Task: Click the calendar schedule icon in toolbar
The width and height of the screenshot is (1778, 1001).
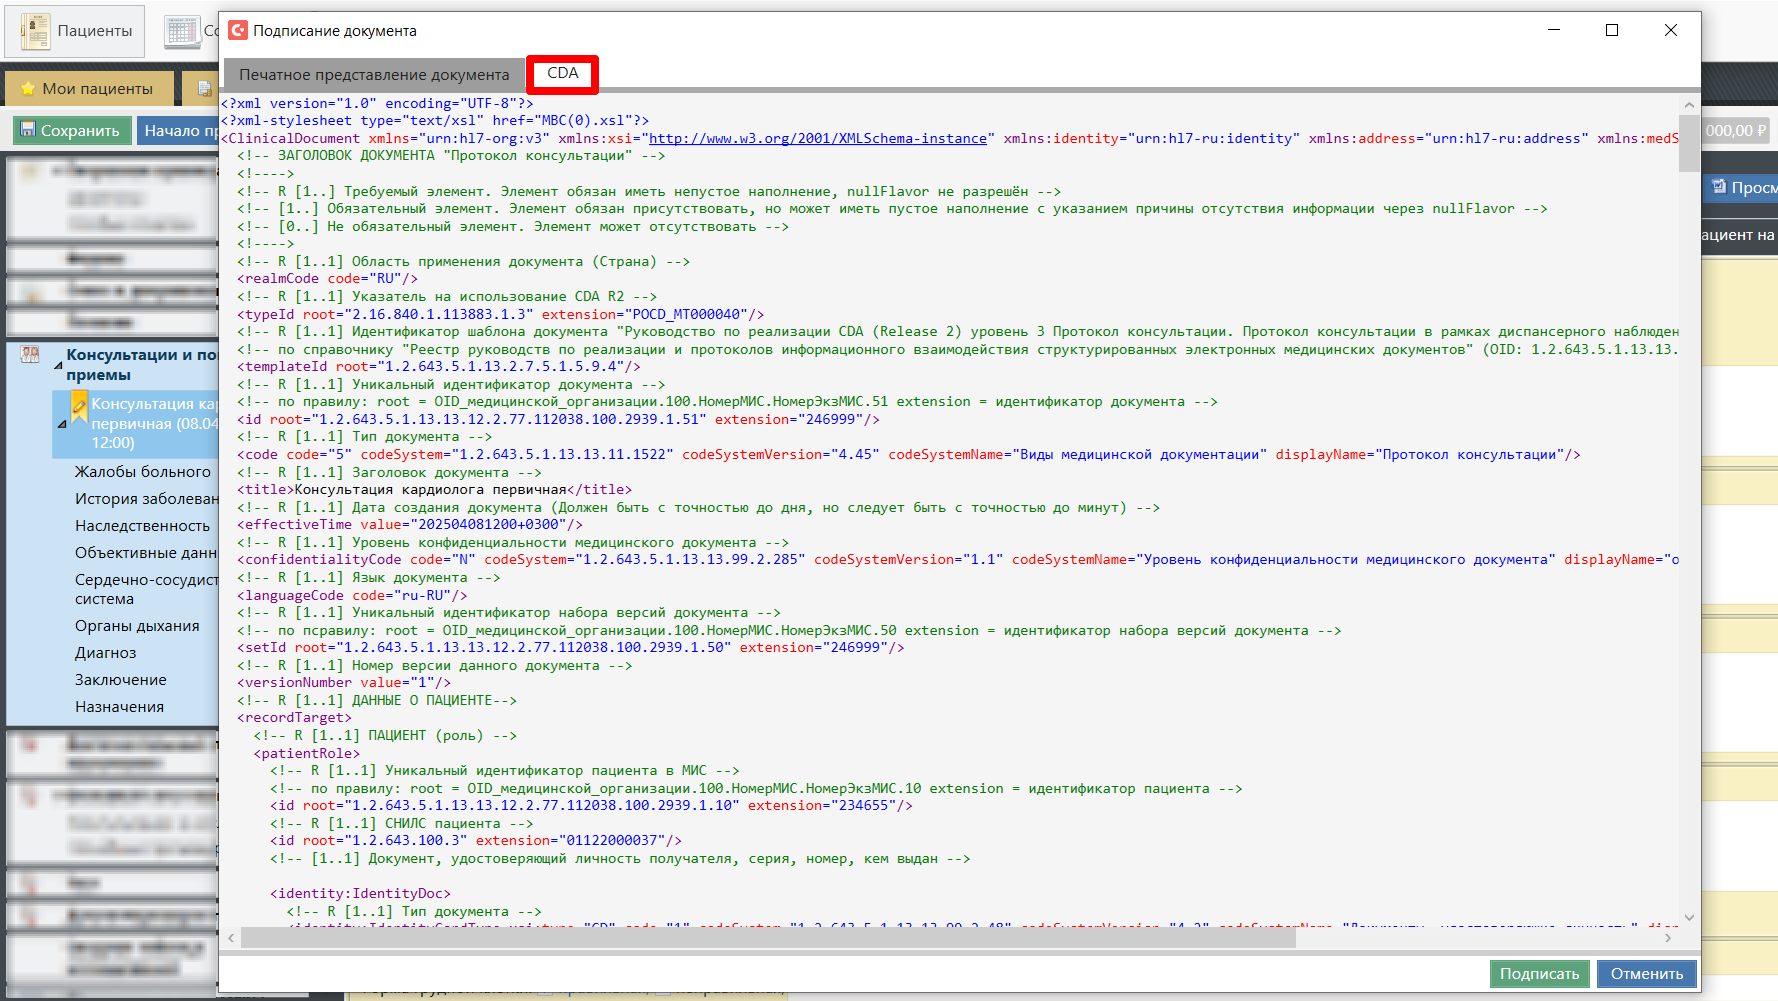Action: 182,31
